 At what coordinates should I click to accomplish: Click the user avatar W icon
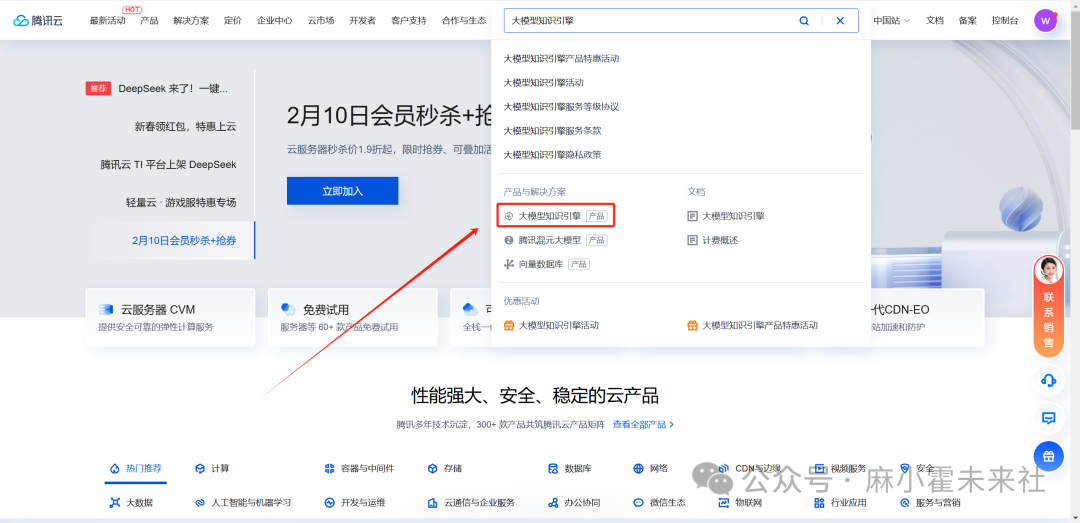[x=1045, y=20]
